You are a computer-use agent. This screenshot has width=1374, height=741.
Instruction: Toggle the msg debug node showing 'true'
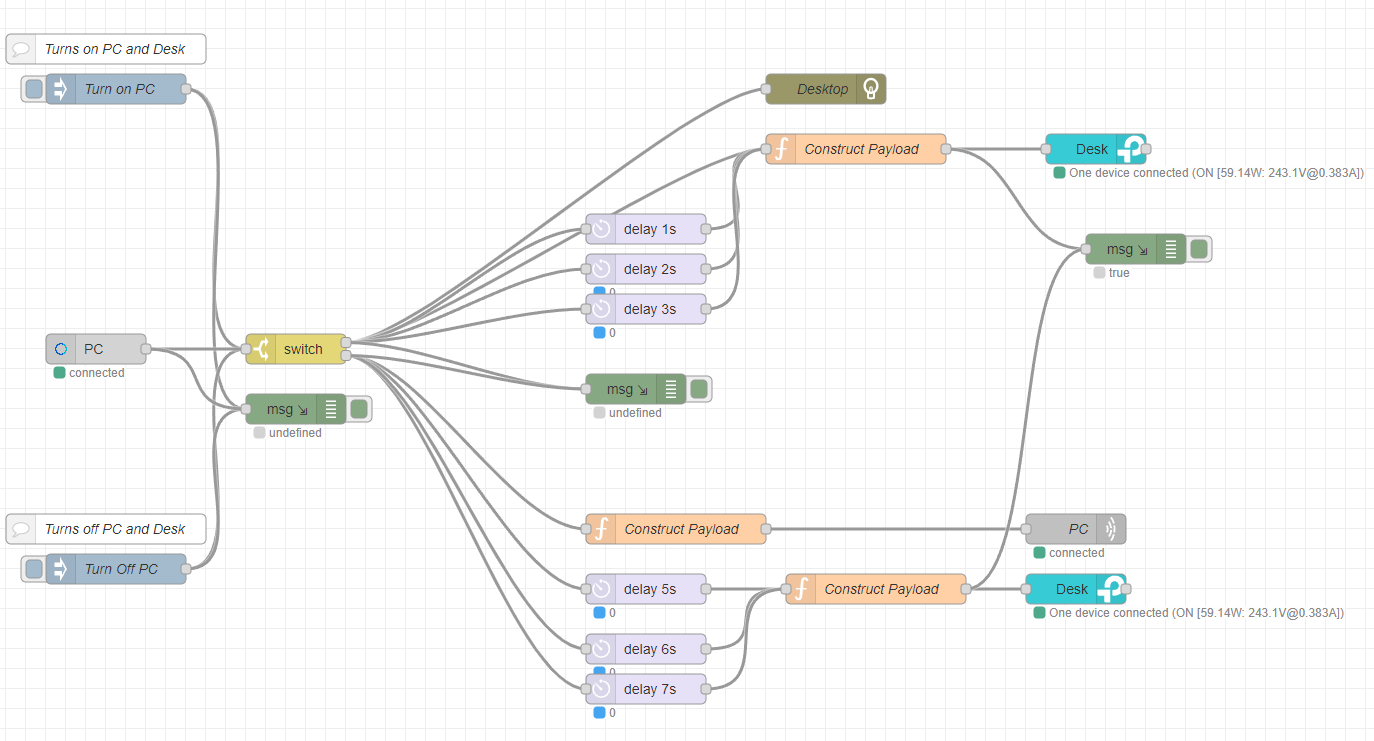(x=1199, y=249)
